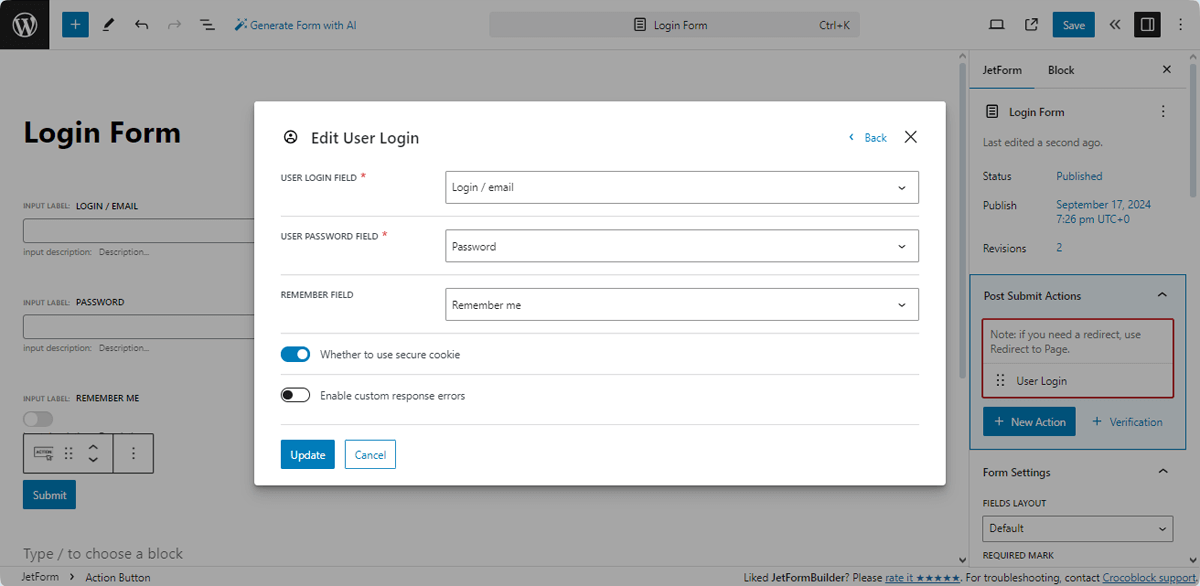Click the User Login action drag handle
Screen dimensions: 1200x586
tap(1000, 380)
